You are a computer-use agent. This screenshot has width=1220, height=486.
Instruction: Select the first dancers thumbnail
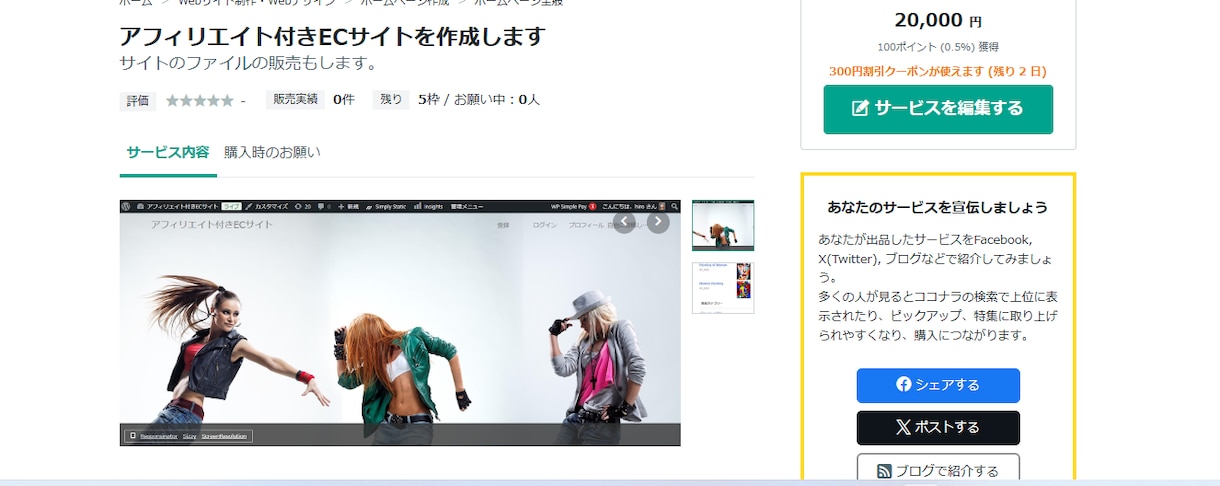(x=723, y=225)
